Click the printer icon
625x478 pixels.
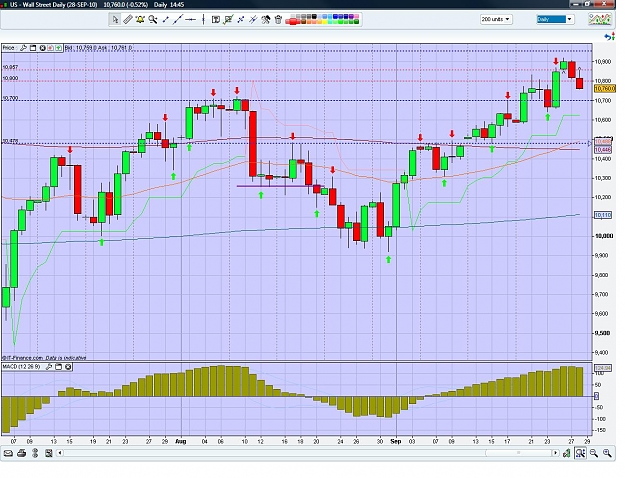coord(22,453)
